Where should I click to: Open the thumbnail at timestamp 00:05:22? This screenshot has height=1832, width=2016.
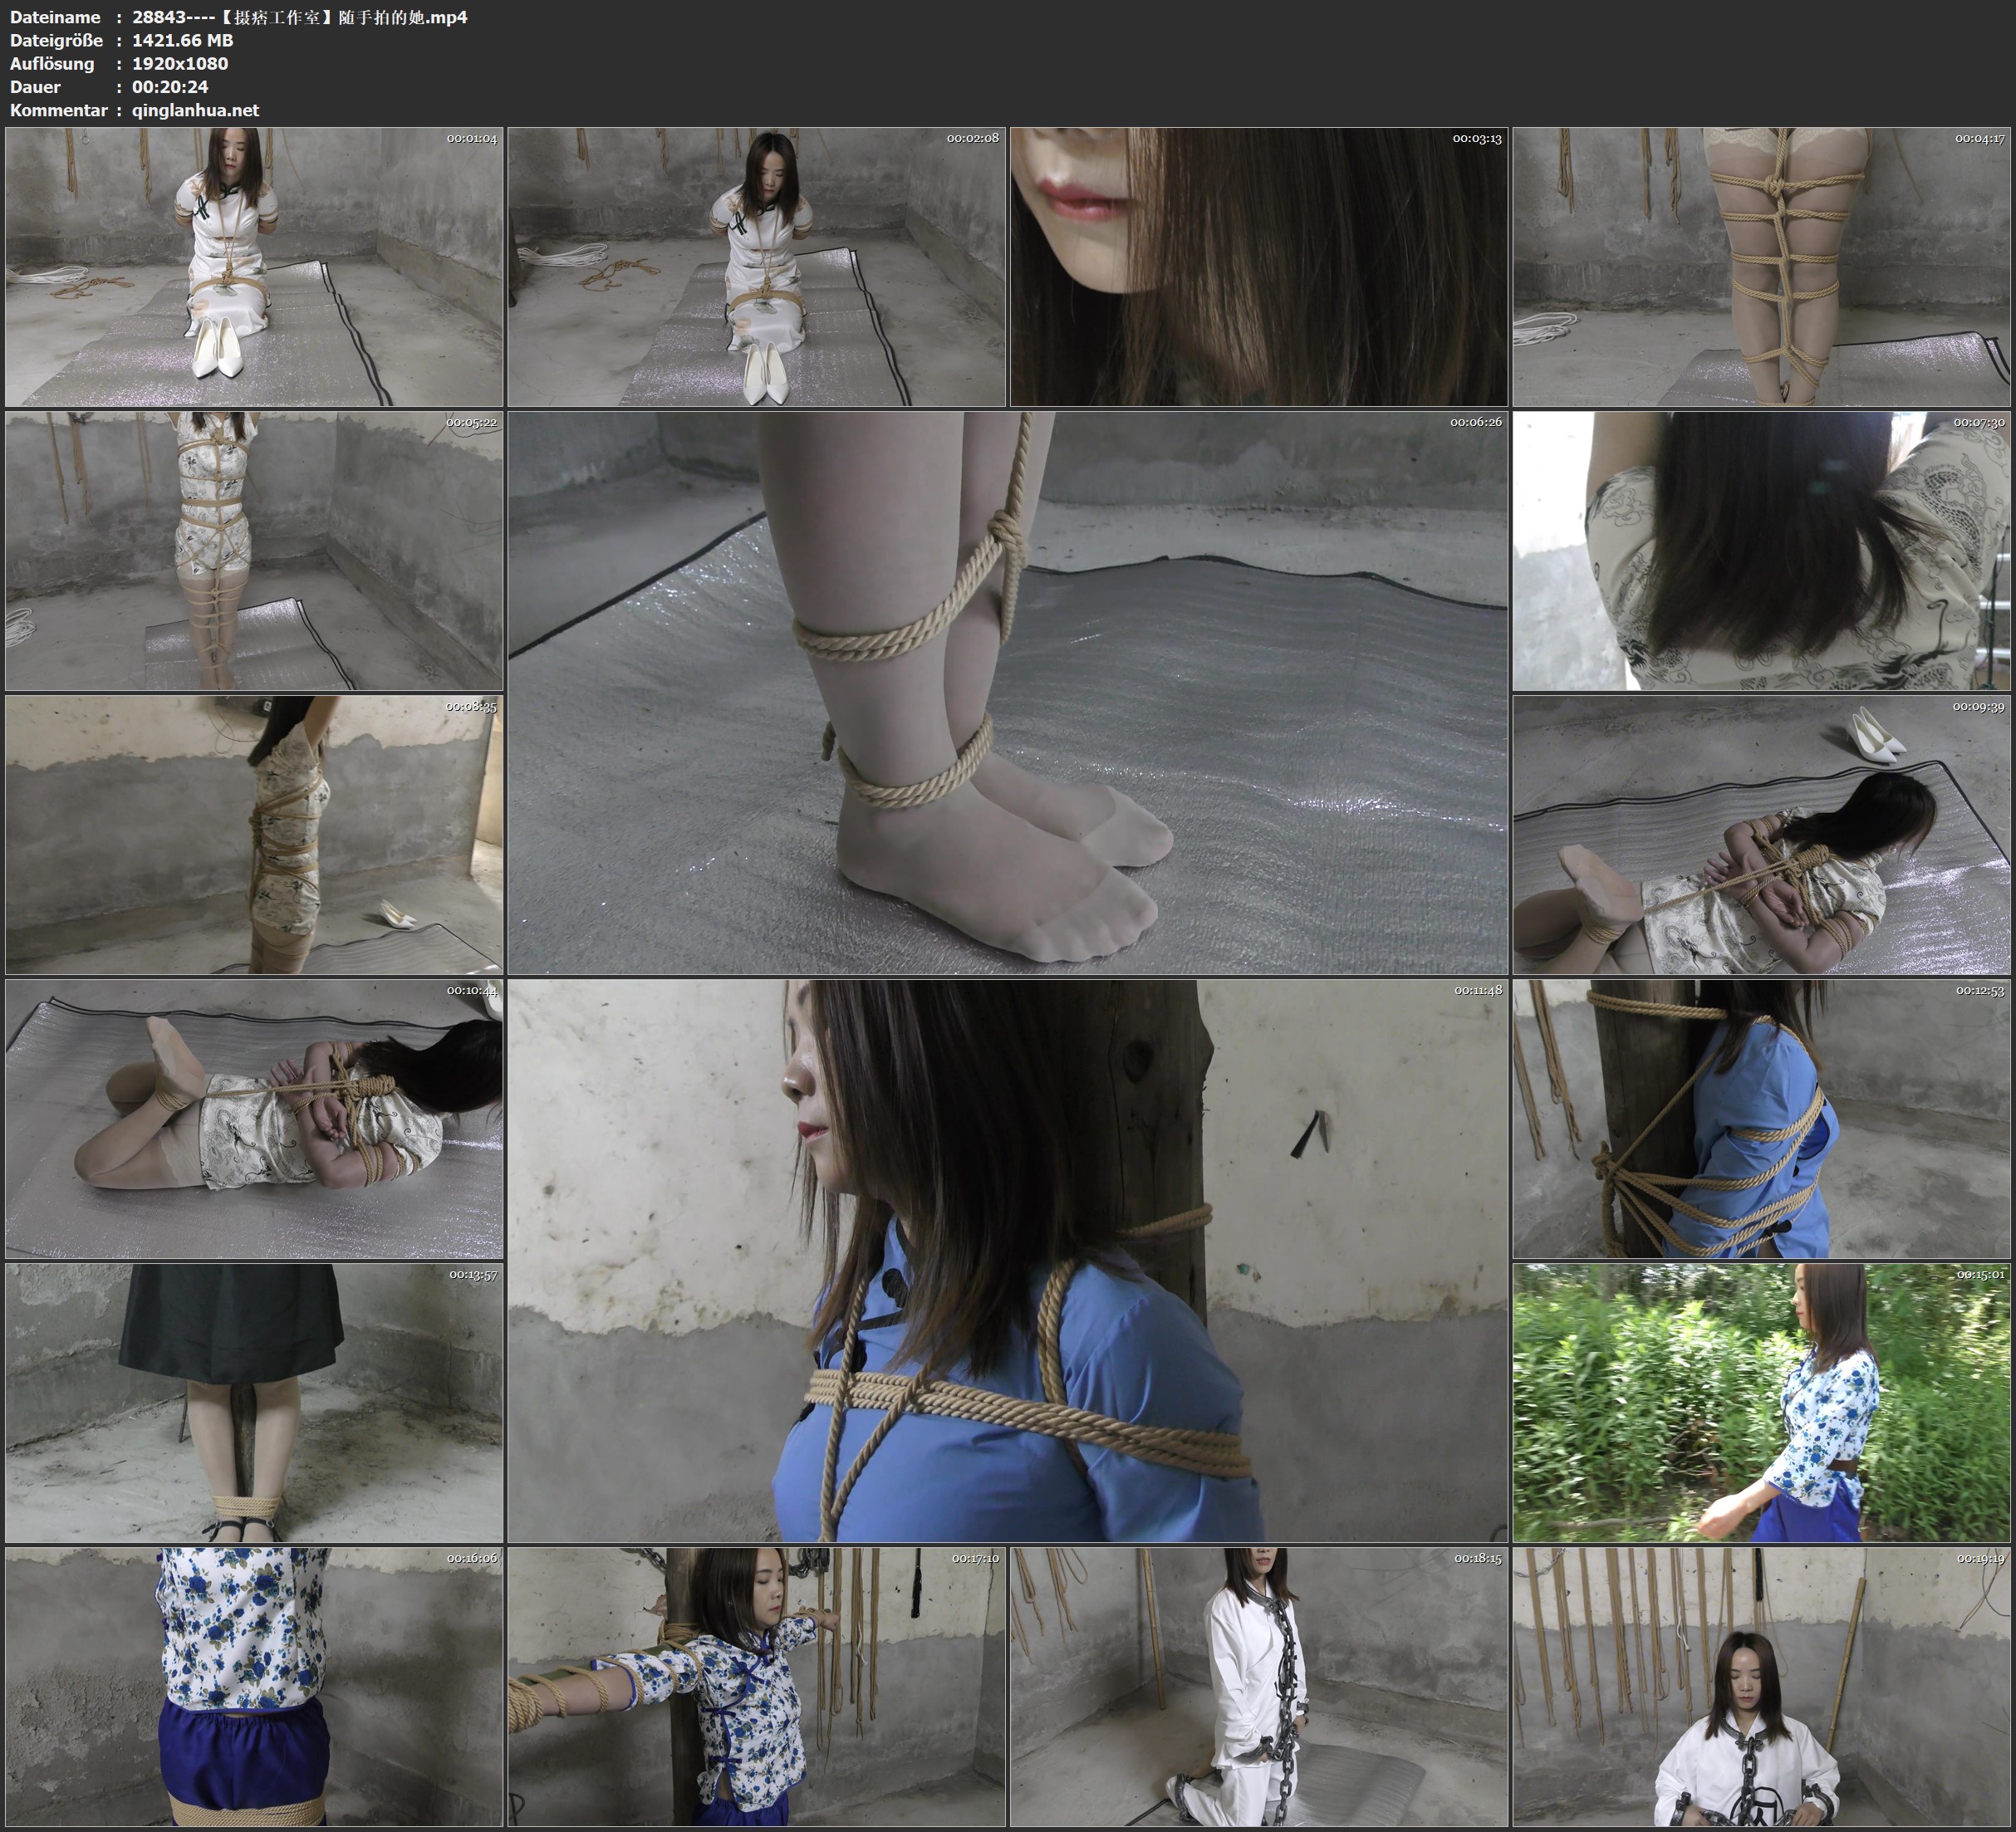pyautogui.click(x=254, y=551)
